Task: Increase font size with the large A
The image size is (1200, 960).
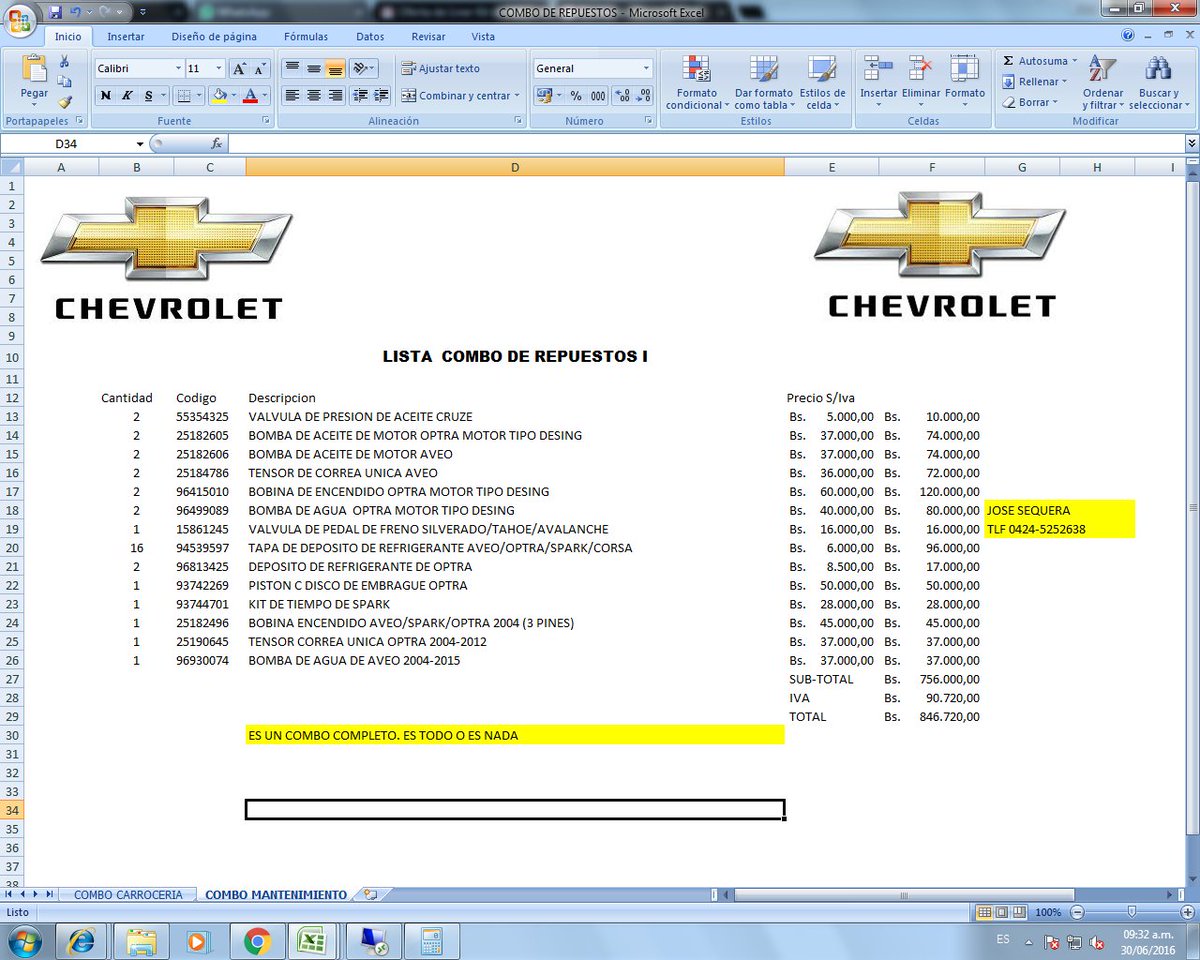Action: point(239,69)
